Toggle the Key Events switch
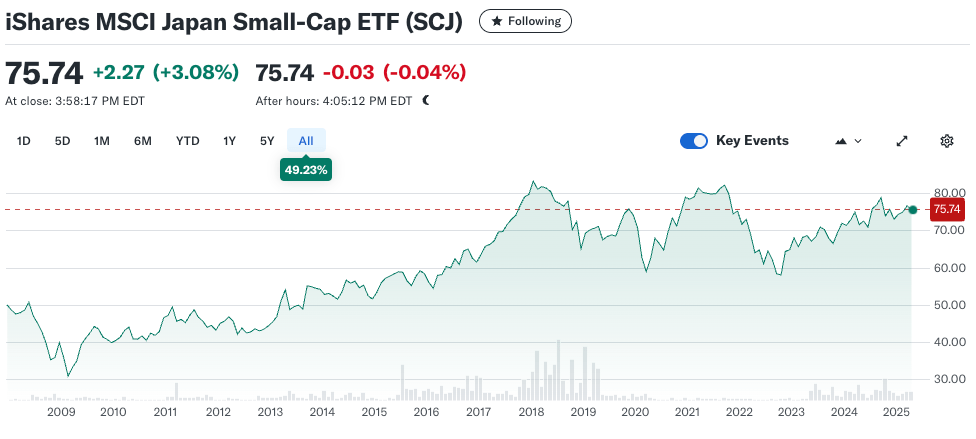The width and height of the screenshot is (976, 439). click(694, 141)
